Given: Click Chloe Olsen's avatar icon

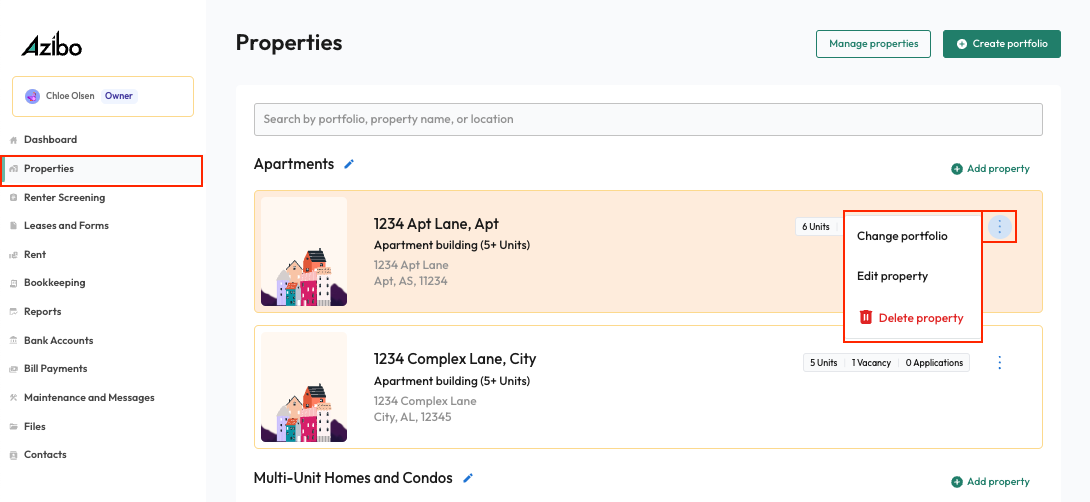Looking at the screenshot, I should [x=32, y=96].
